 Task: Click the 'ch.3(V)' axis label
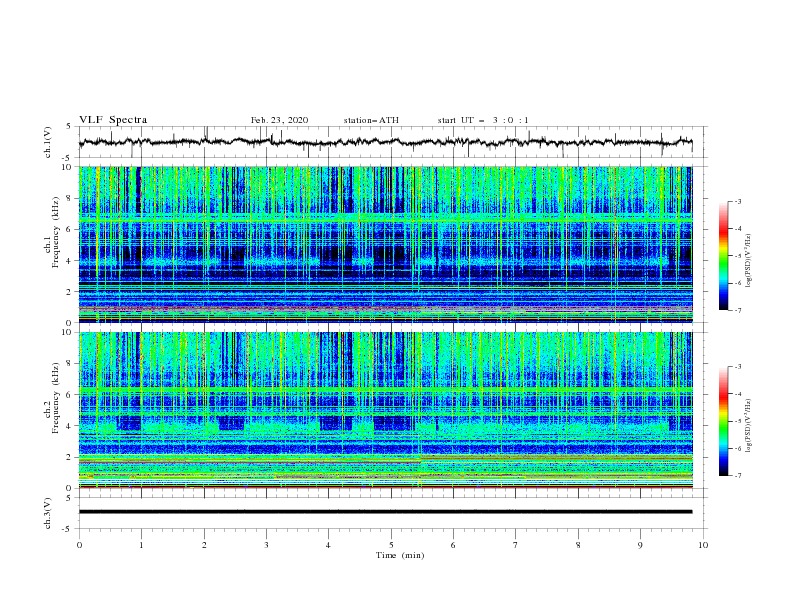click(x=48, y=513)
